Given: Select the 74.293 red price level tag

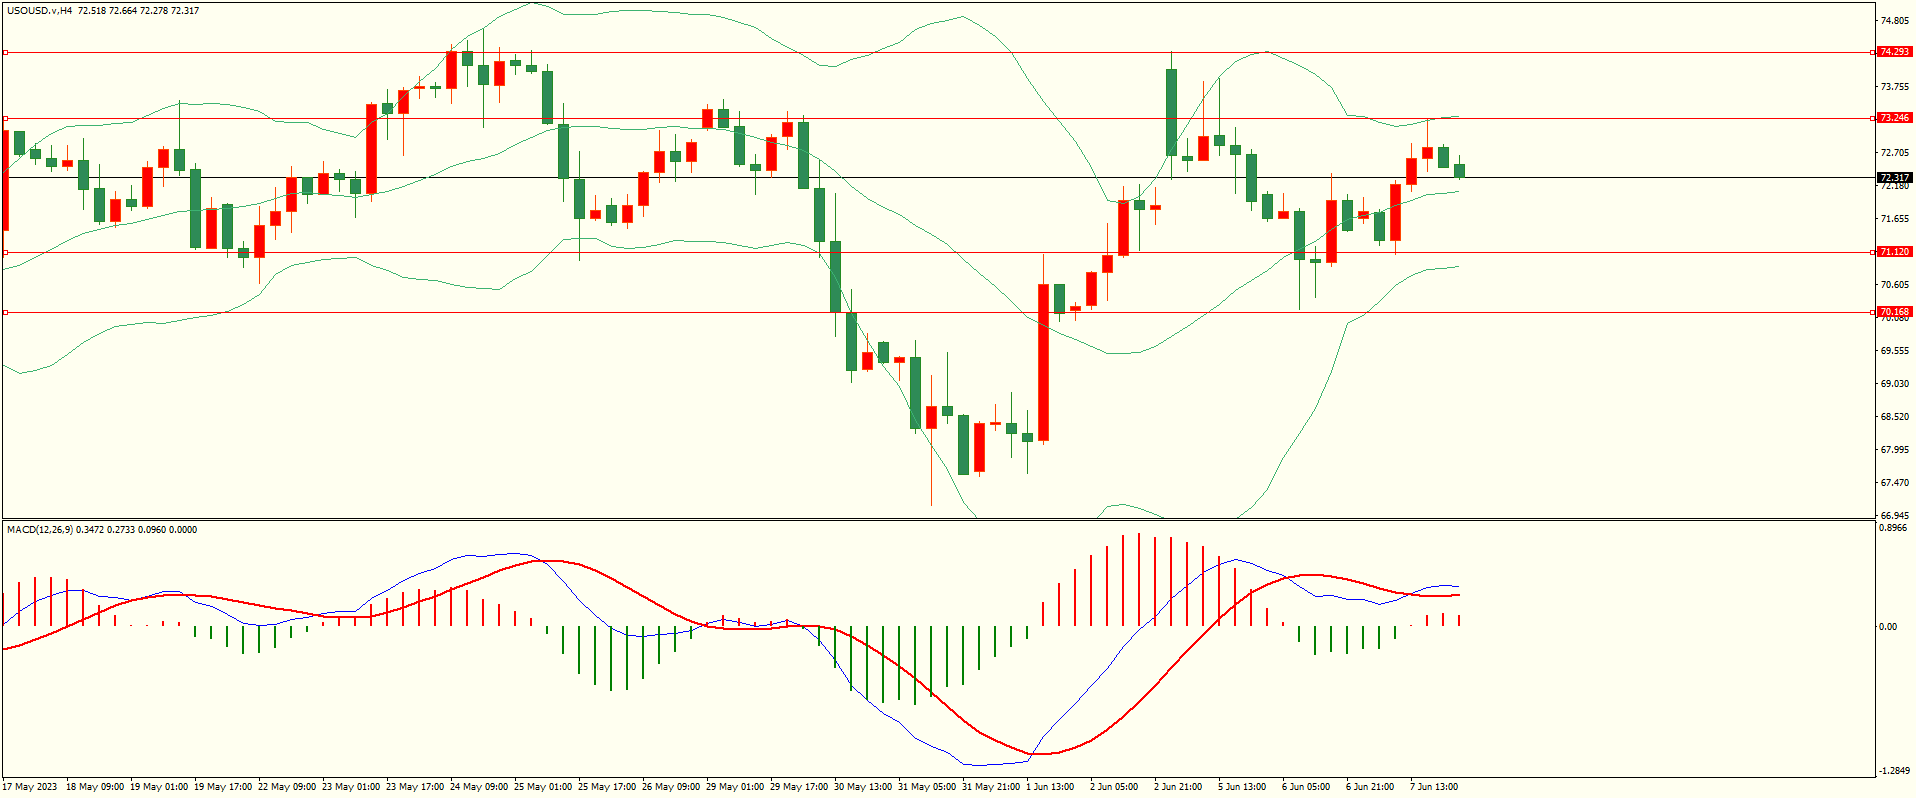Looking at the screenshot, I should (x=1894, y=52).
